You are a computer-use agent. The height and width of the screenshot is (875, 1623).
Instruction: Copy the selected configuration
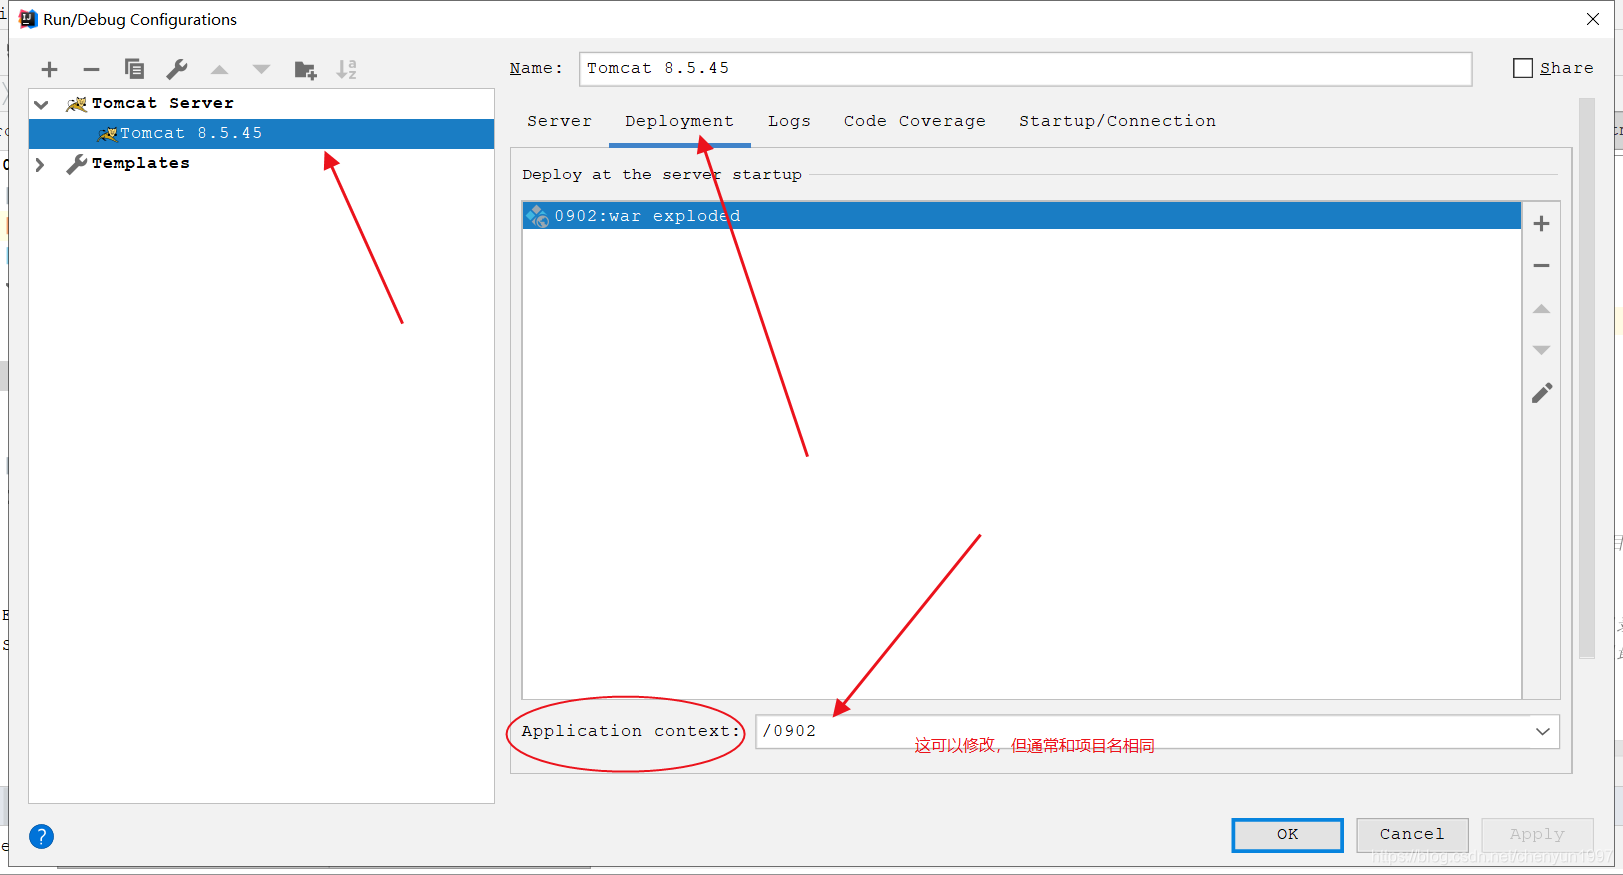(x=134, y=69)
